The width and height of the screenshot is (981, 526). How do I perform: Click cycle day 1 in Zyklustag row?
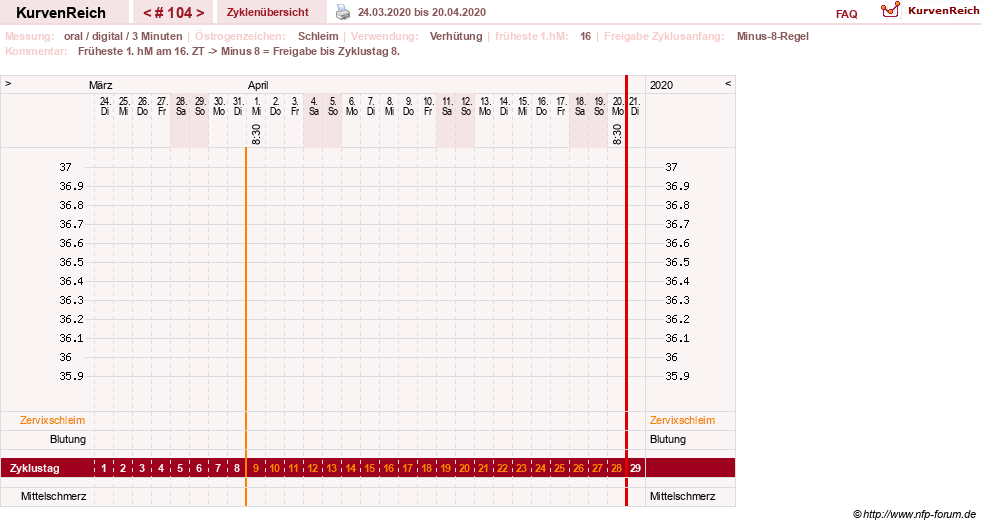(104, 468)
